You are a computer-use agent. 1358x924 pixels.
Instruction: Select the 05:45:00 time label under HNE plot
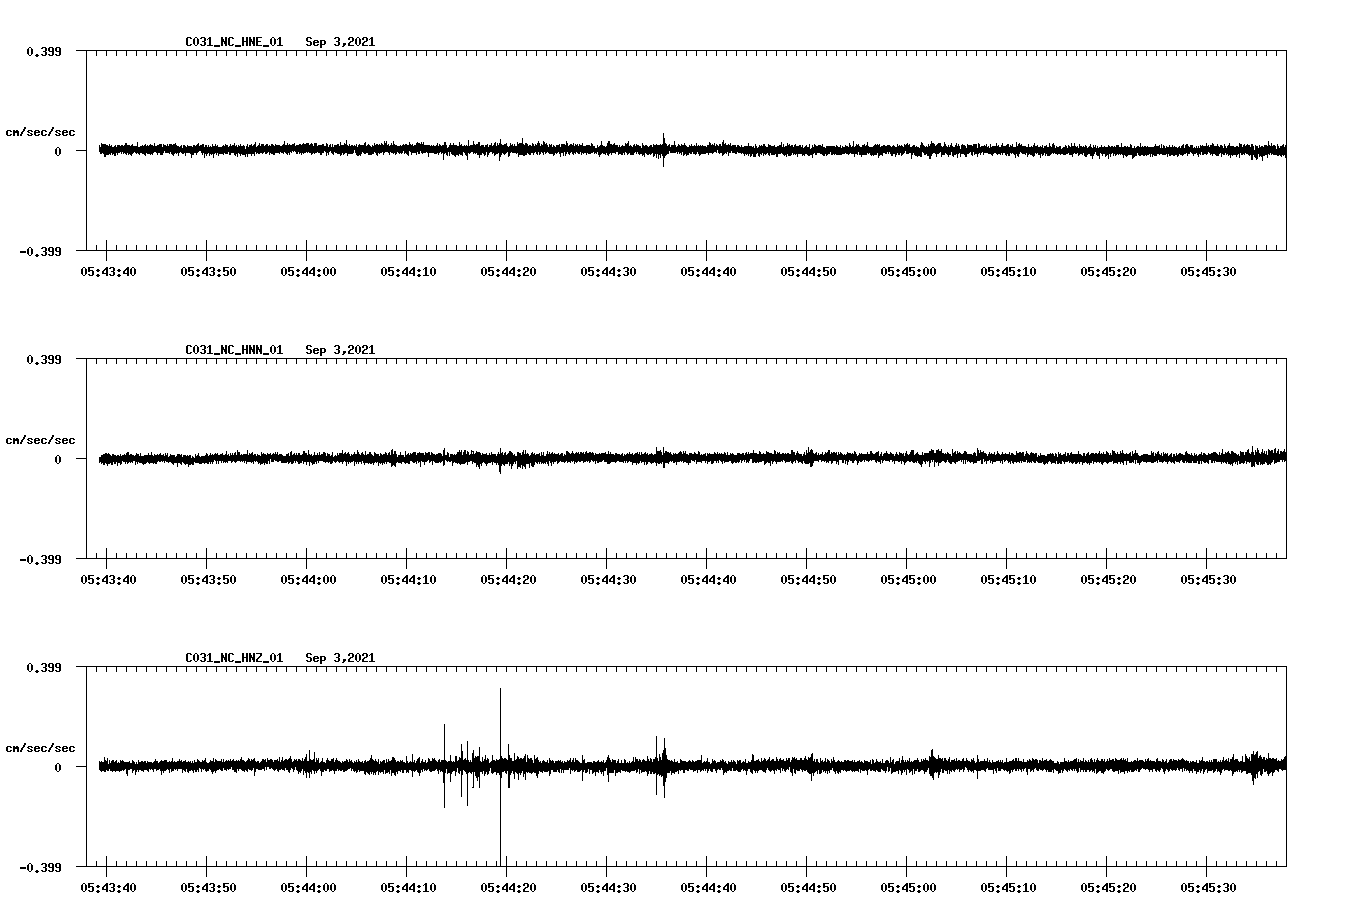point(908,272)
